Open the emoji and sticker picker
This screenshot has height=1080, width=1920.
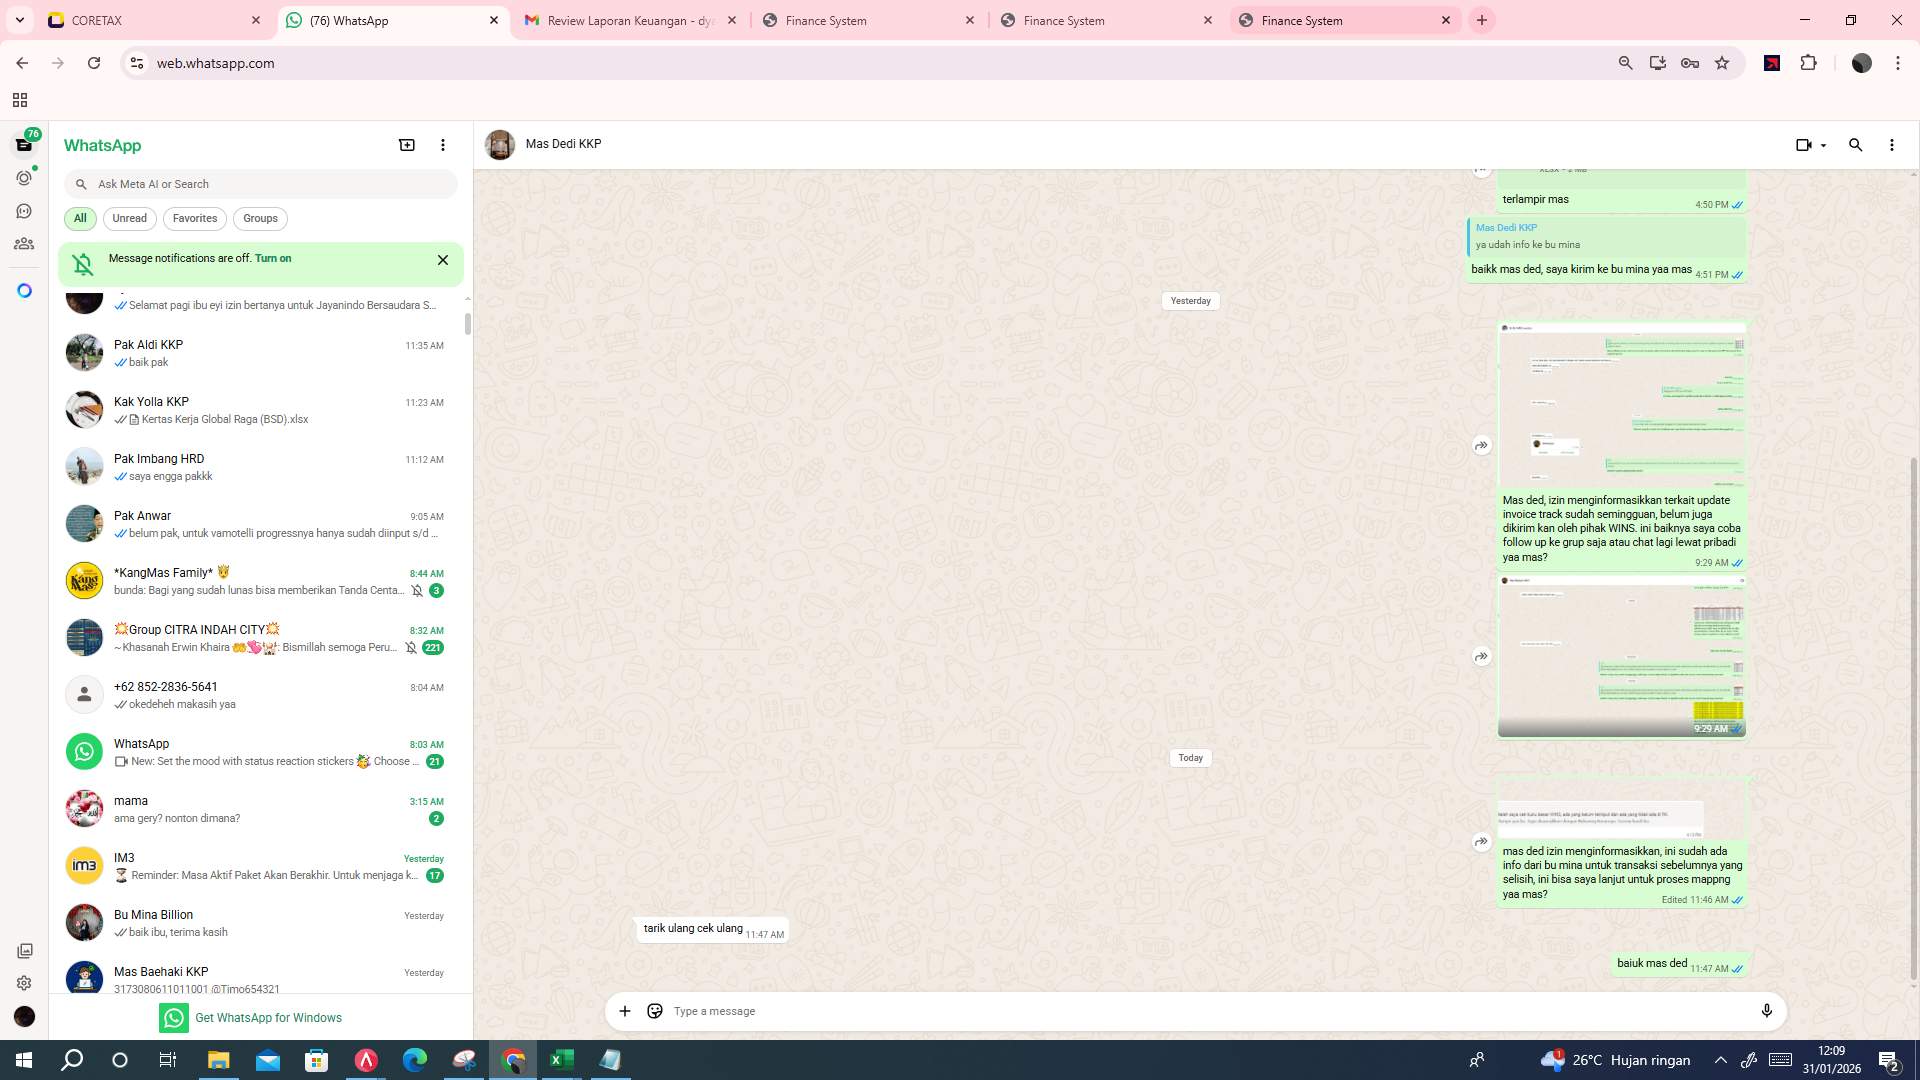(655, 1011)
